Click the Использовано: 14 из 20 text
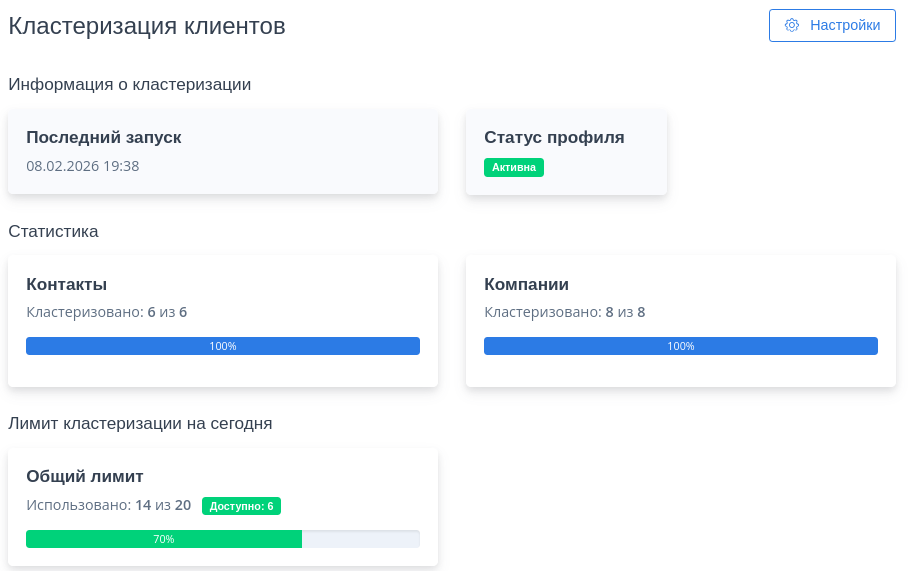910x571 pixels. click(x=108, y=505)
